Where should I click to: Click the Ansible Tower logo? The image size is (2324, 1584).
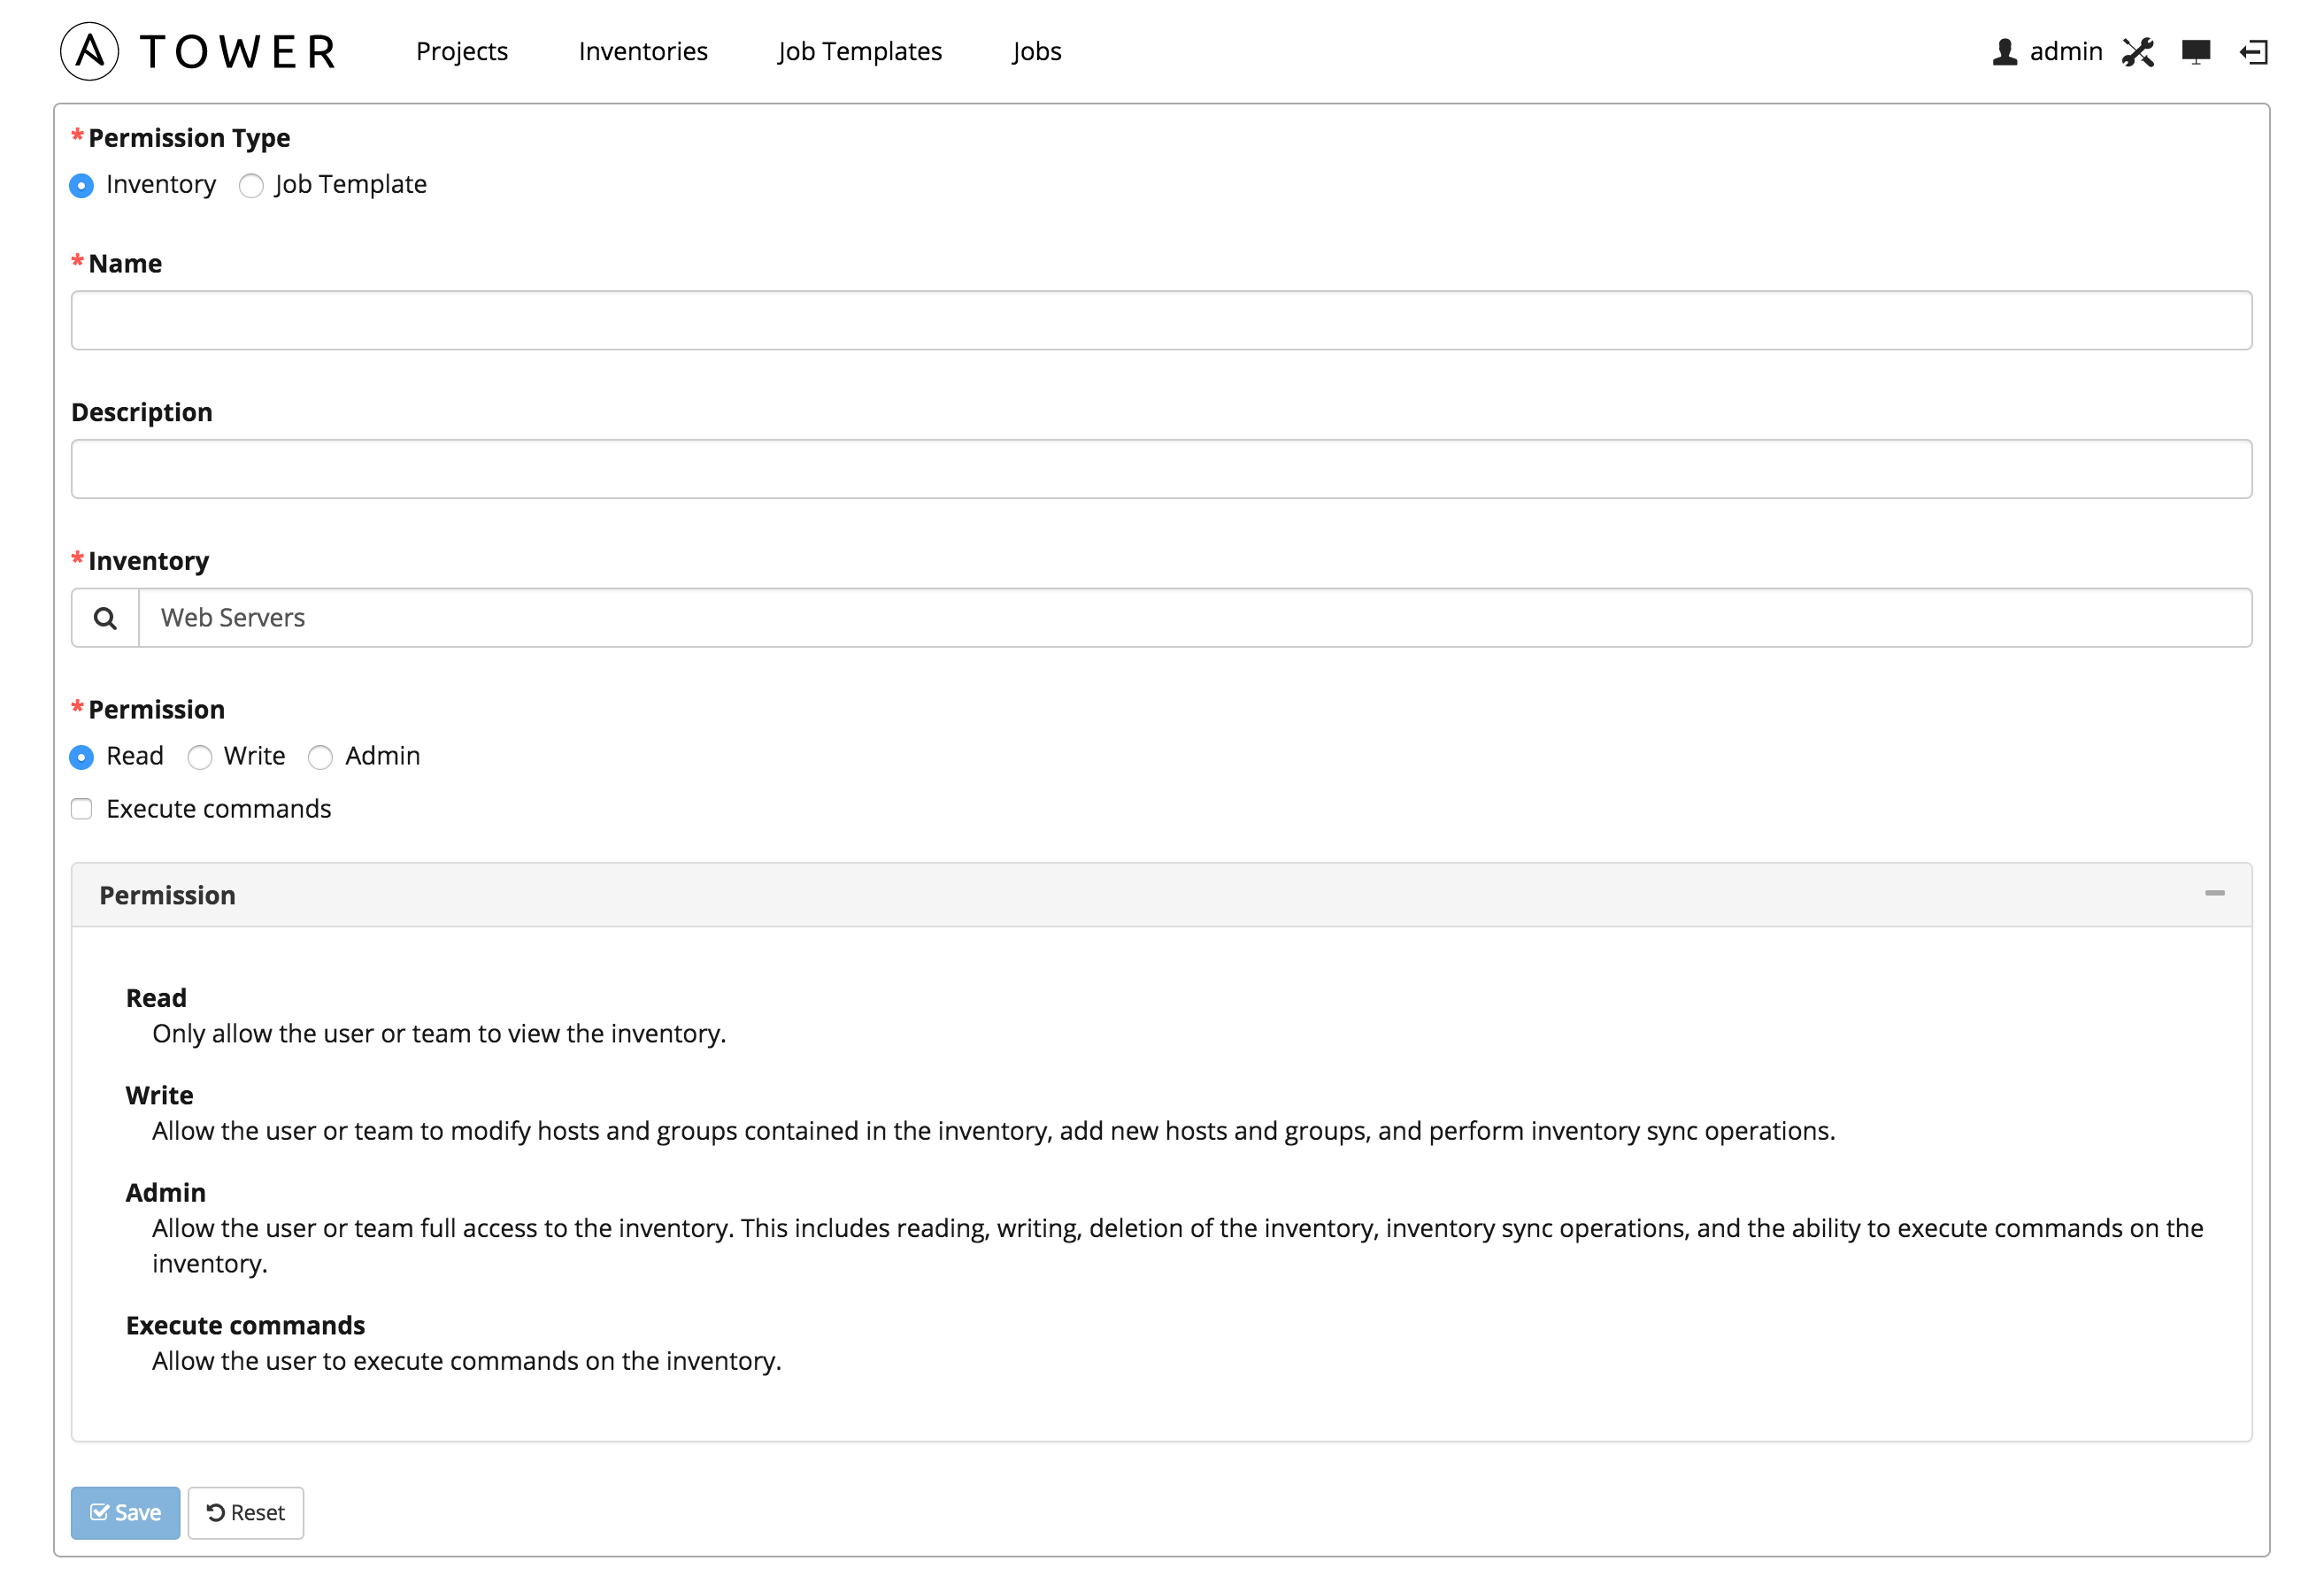(x=198, y=51)
